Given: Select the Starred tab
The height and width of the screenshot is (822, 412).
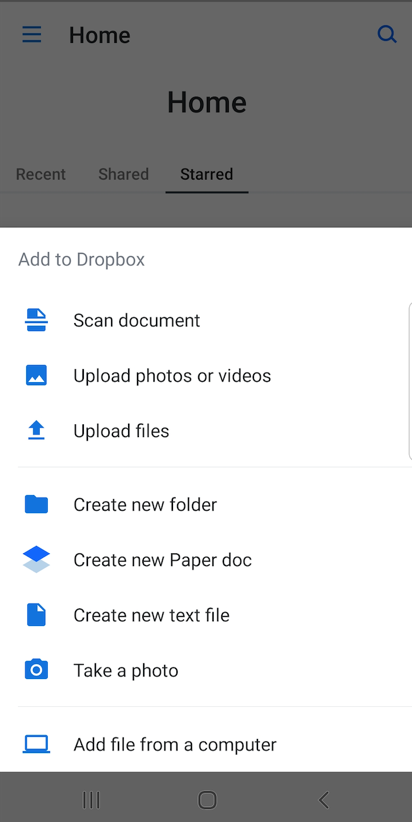Looking at the screenshot, I should point(207,174).
